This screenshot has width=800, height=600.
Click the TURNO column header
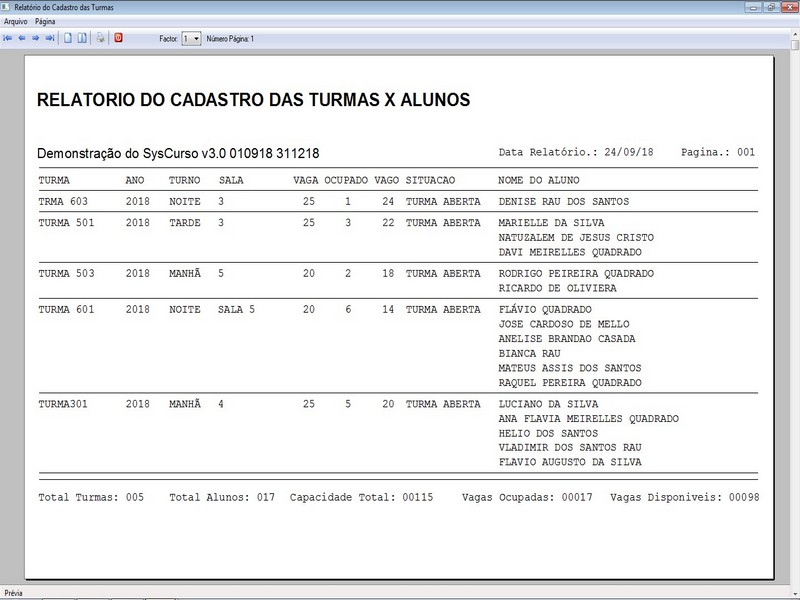[185, 180]
